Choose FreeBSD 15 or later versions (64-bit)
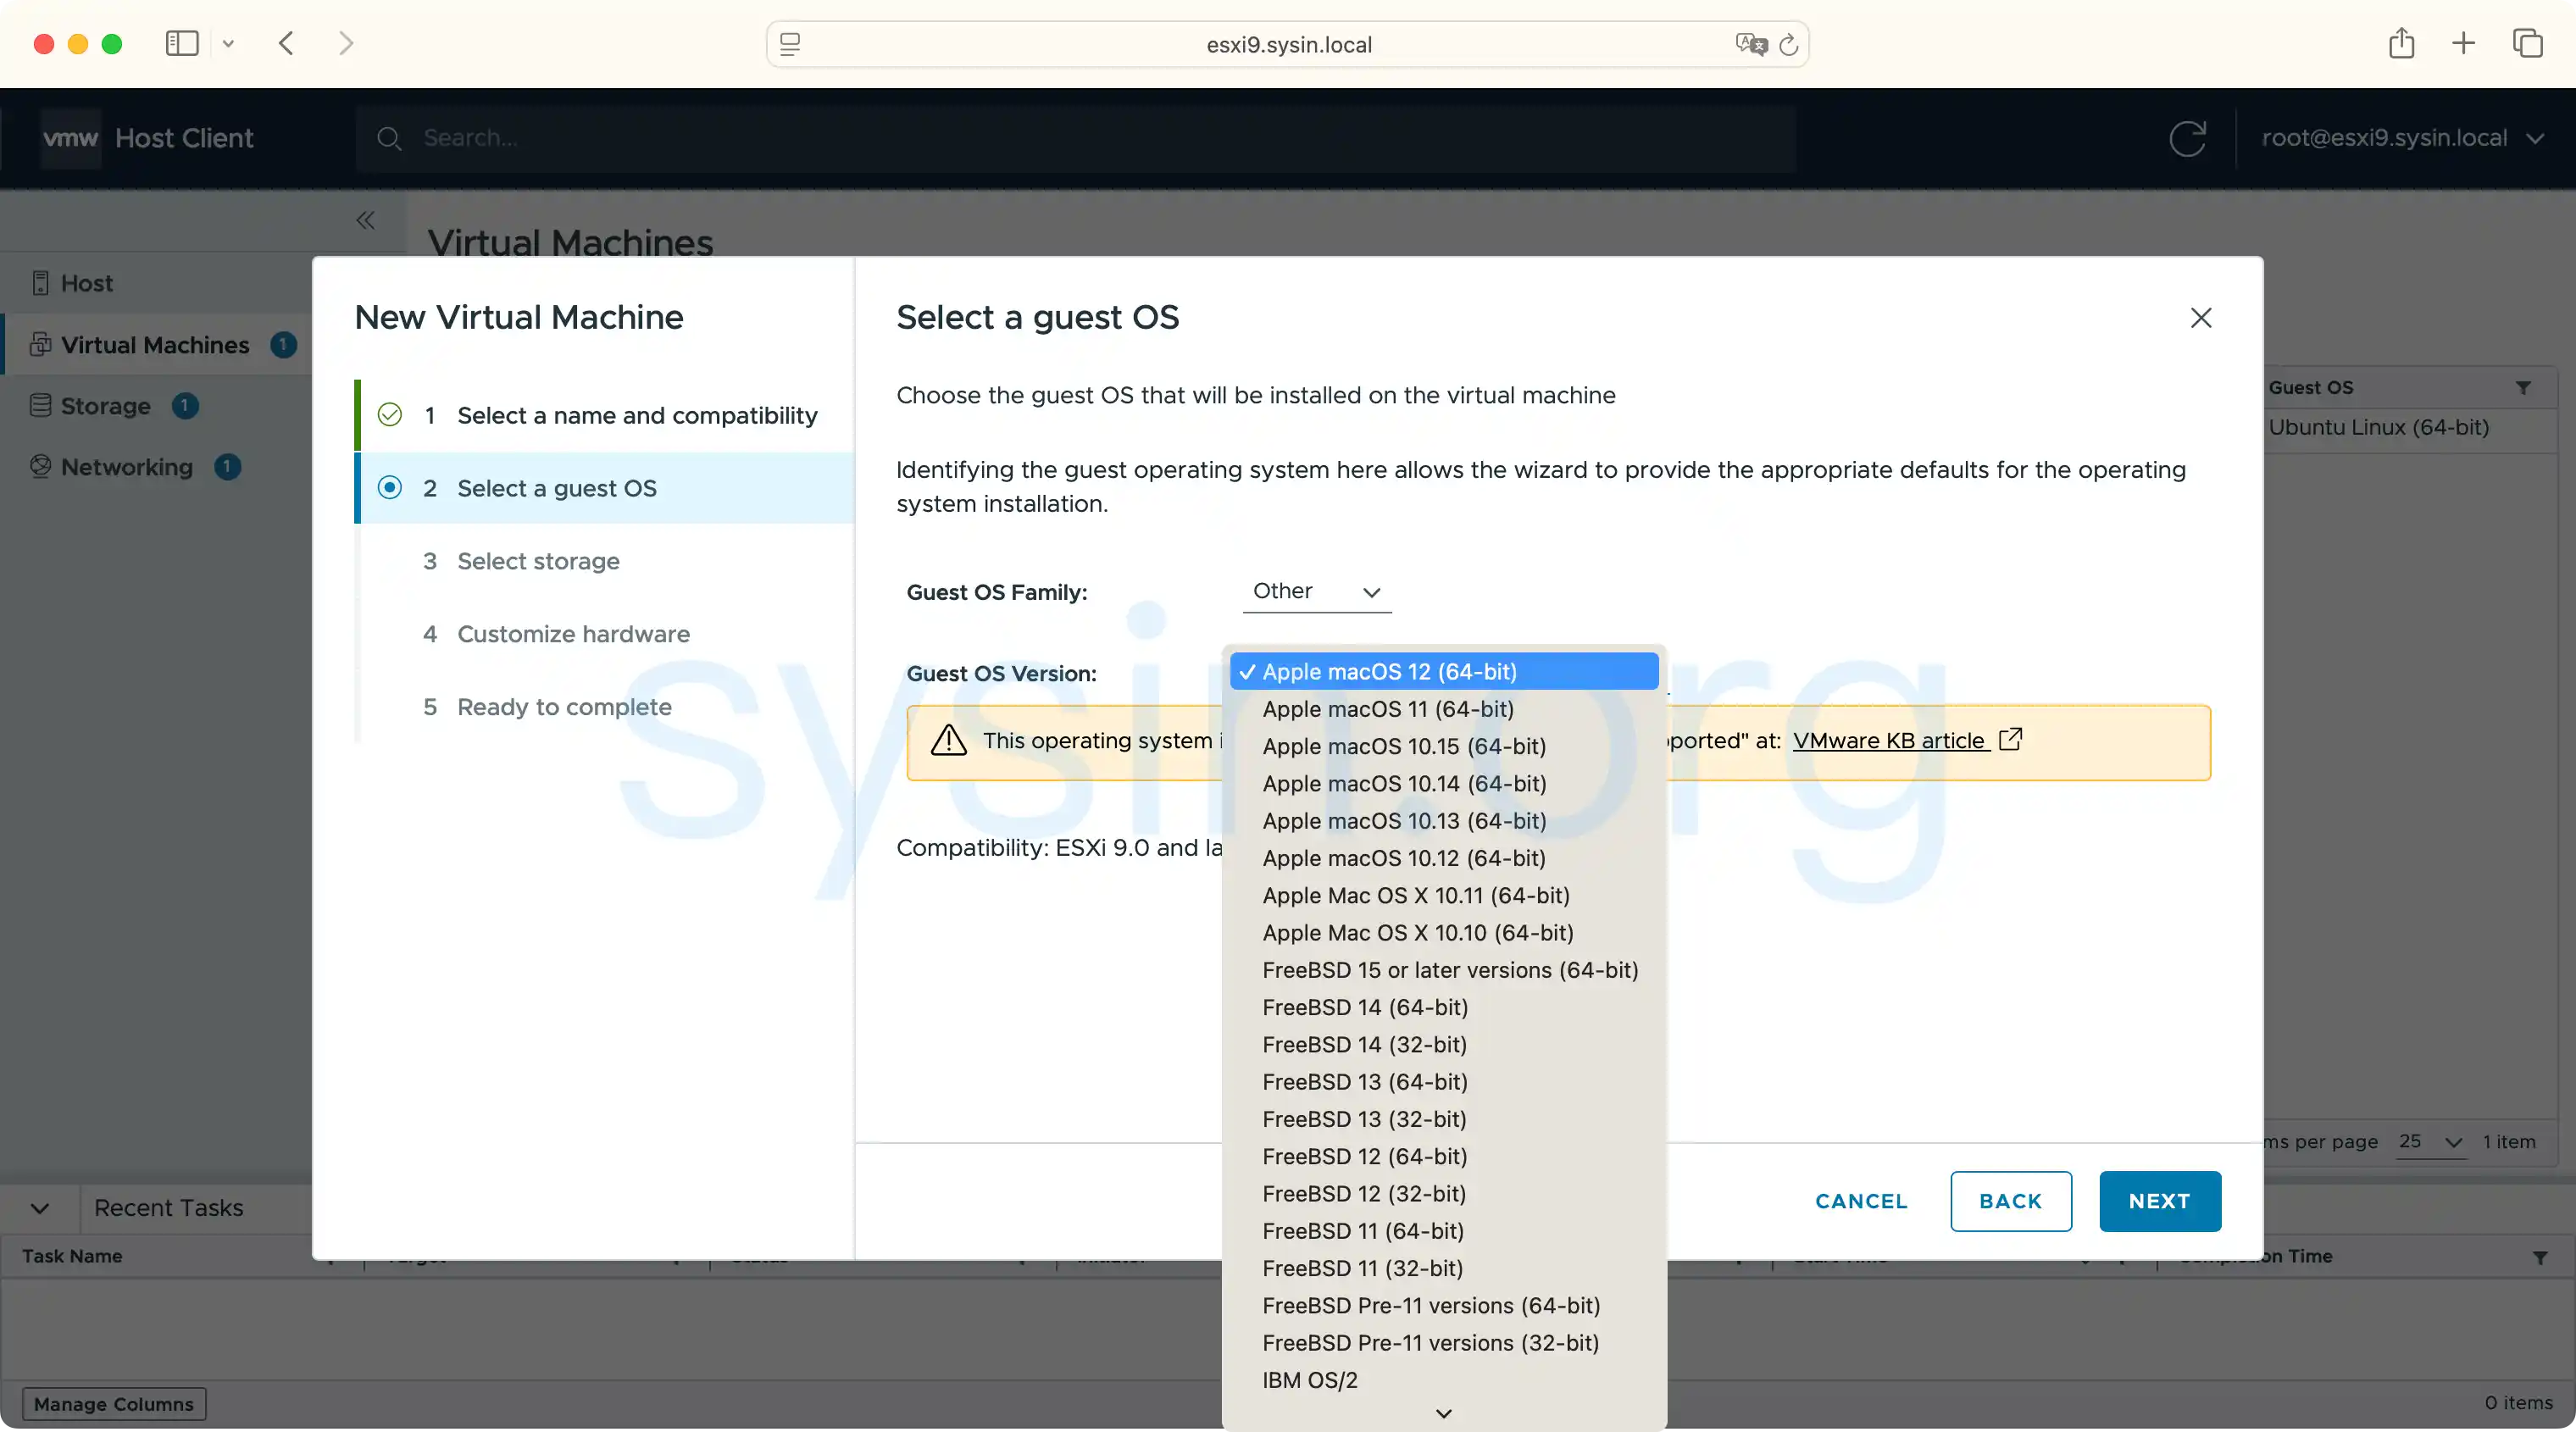The width and height of the screenshot is (2576, 1432). tap(1443, 970)
